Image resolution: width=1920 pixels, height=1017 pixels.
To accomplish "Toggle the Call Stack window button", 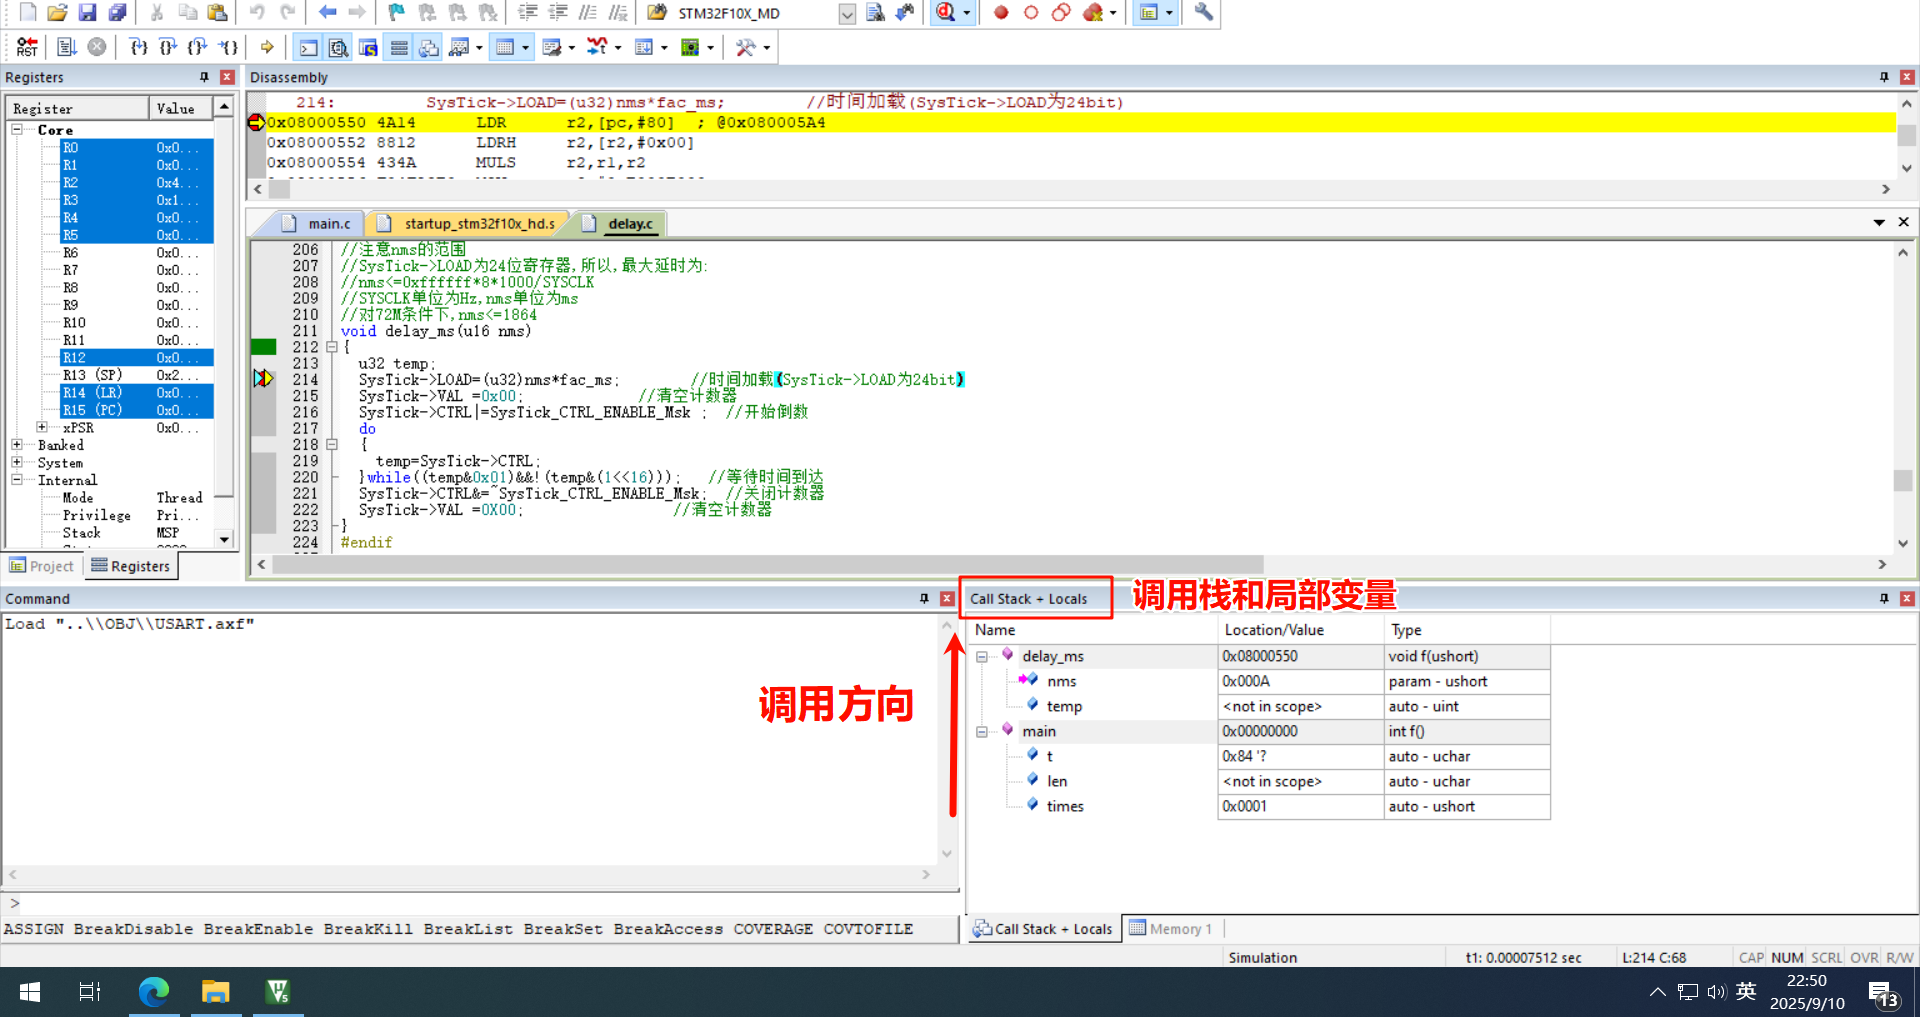I will (x=429, y=47).
